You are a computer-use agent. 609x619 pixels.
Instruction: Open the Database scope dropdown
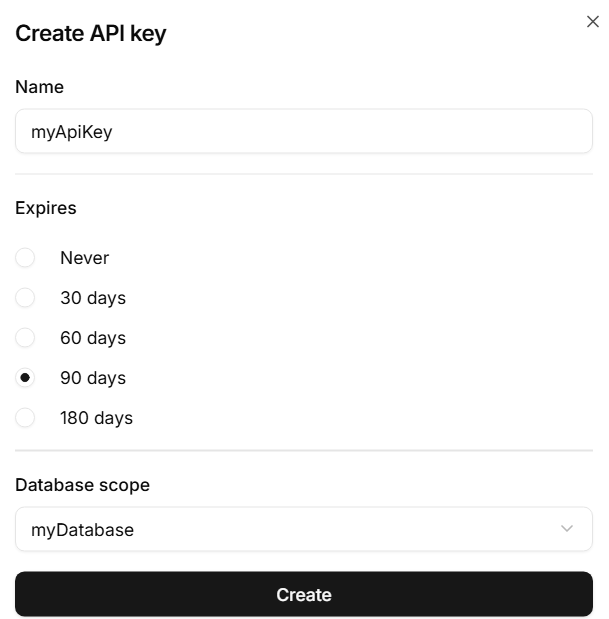(x=304, y=529)
